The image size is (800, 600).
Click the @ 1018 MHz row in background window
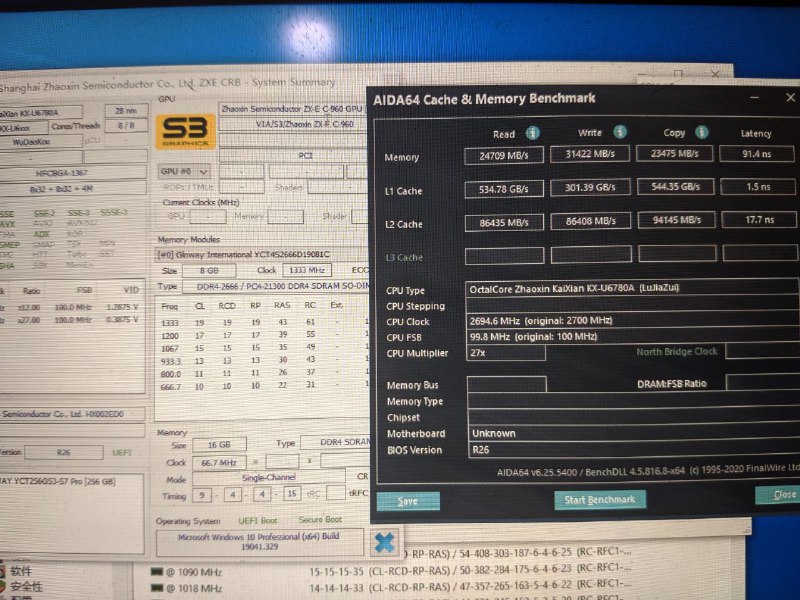391,586
